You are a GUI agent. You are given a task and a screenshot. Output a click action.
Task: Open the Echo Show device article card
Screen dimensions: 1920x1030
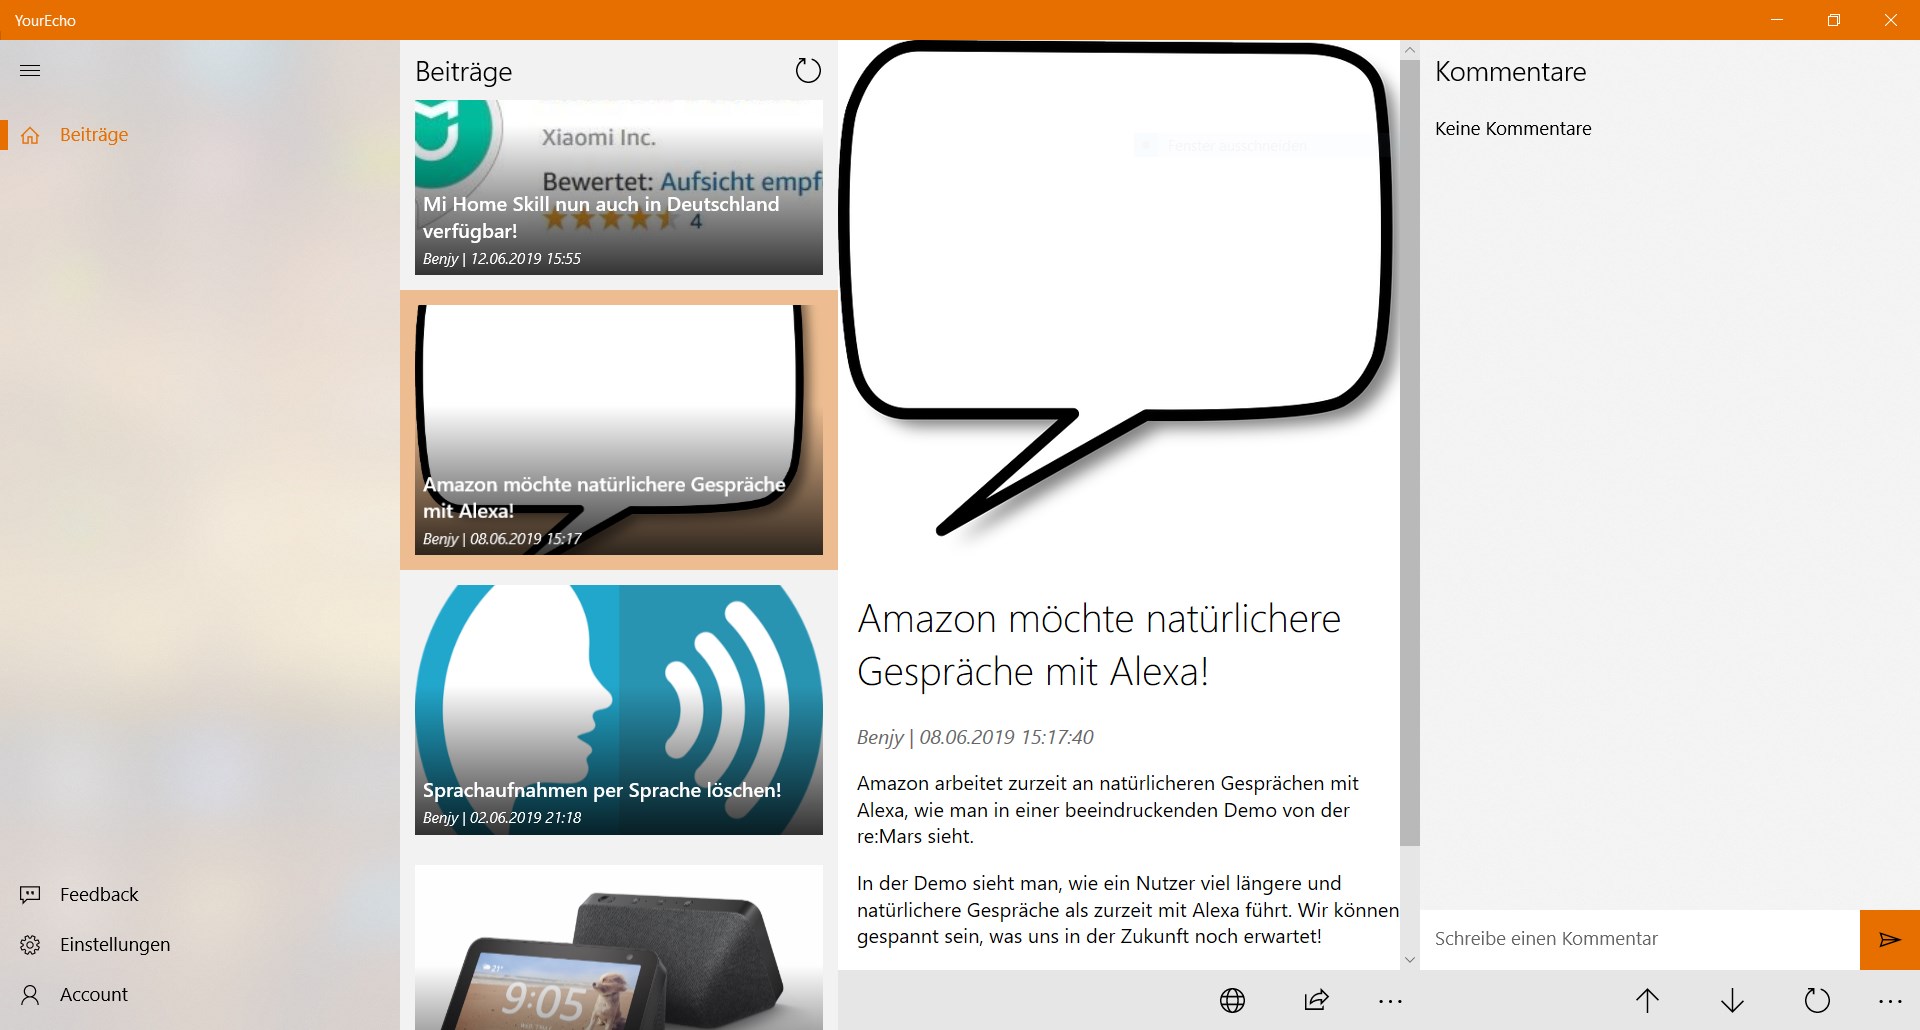click(x=619, y=947)
